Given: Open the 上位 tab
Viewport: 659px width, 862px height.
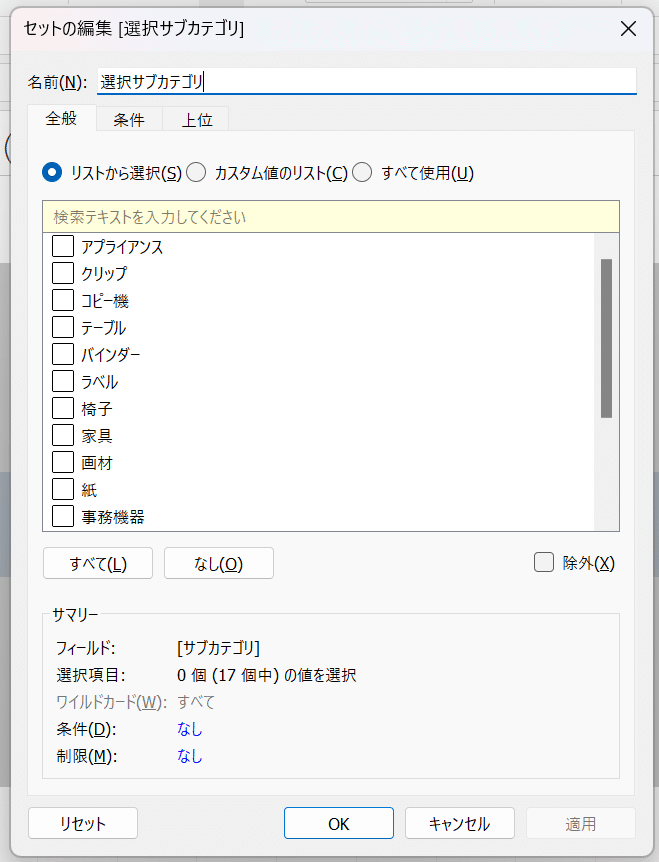Looking at the screenshot, I should [x=196, y=120].
